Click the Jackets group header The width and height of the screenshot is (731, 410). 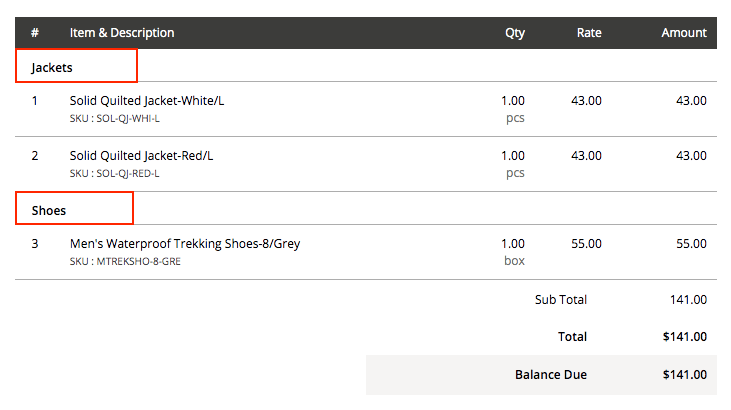click(52, 67)
